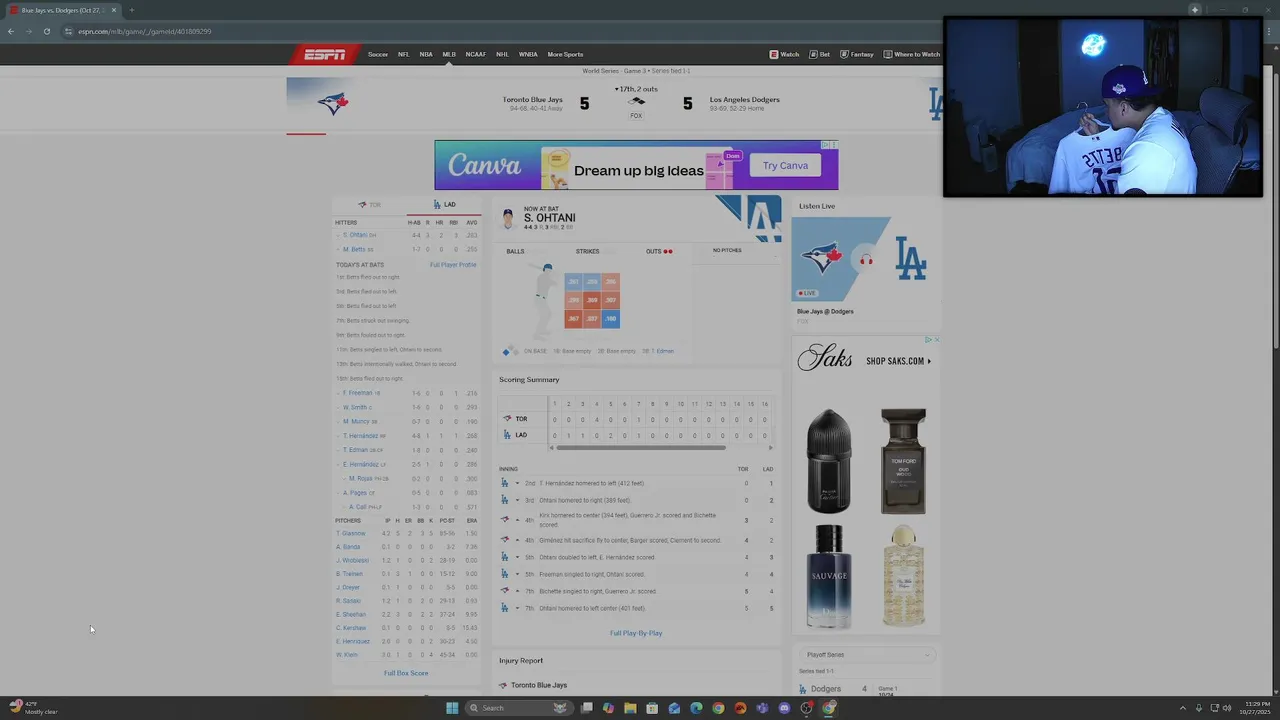This screenshot has height=720, width=1280.
Task: Open Microsoft Teams from the taskbar
Action: click(762, 708)
